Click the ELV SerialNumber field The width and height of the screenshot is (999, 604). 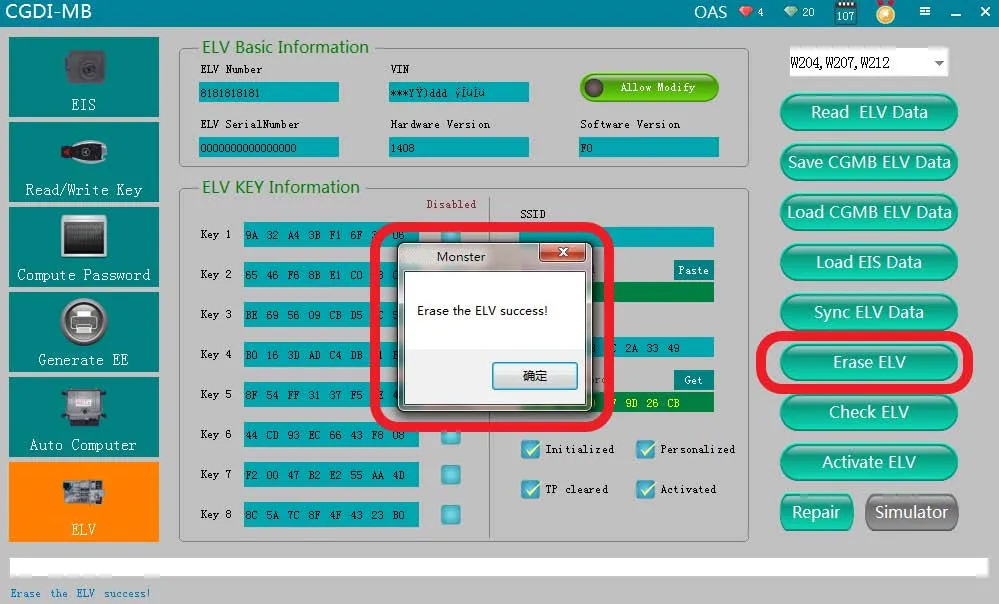click(x=269, y=147)
